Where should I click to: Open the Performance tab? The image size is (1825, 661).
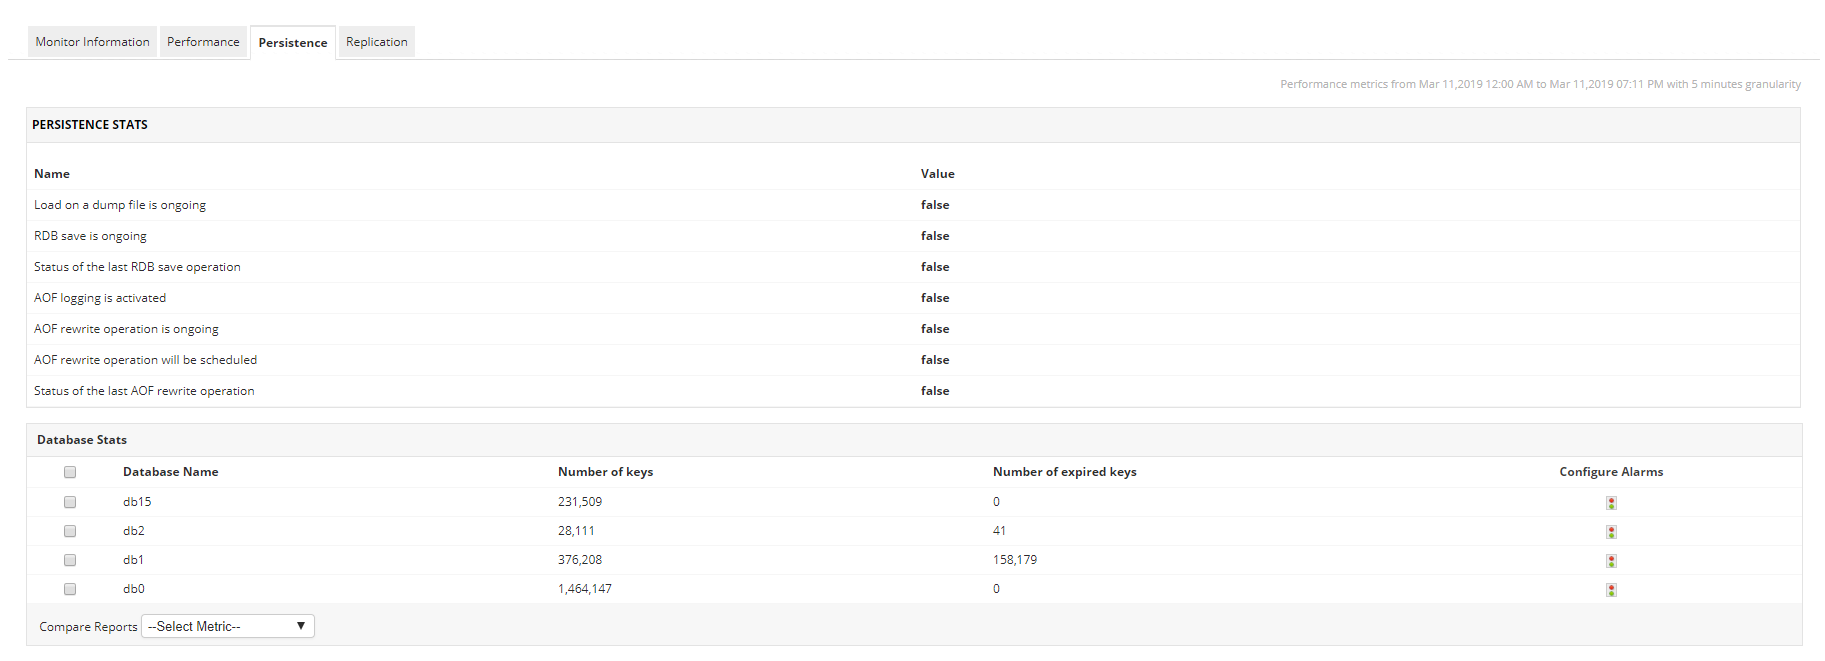[203, 42]
